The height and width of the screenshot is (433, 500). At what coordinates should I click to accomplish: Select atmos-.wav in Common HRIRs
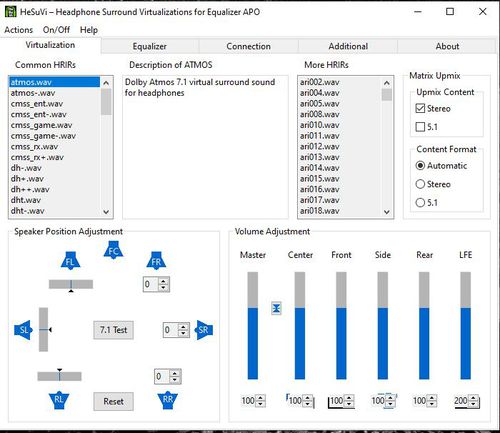point(55,93)
